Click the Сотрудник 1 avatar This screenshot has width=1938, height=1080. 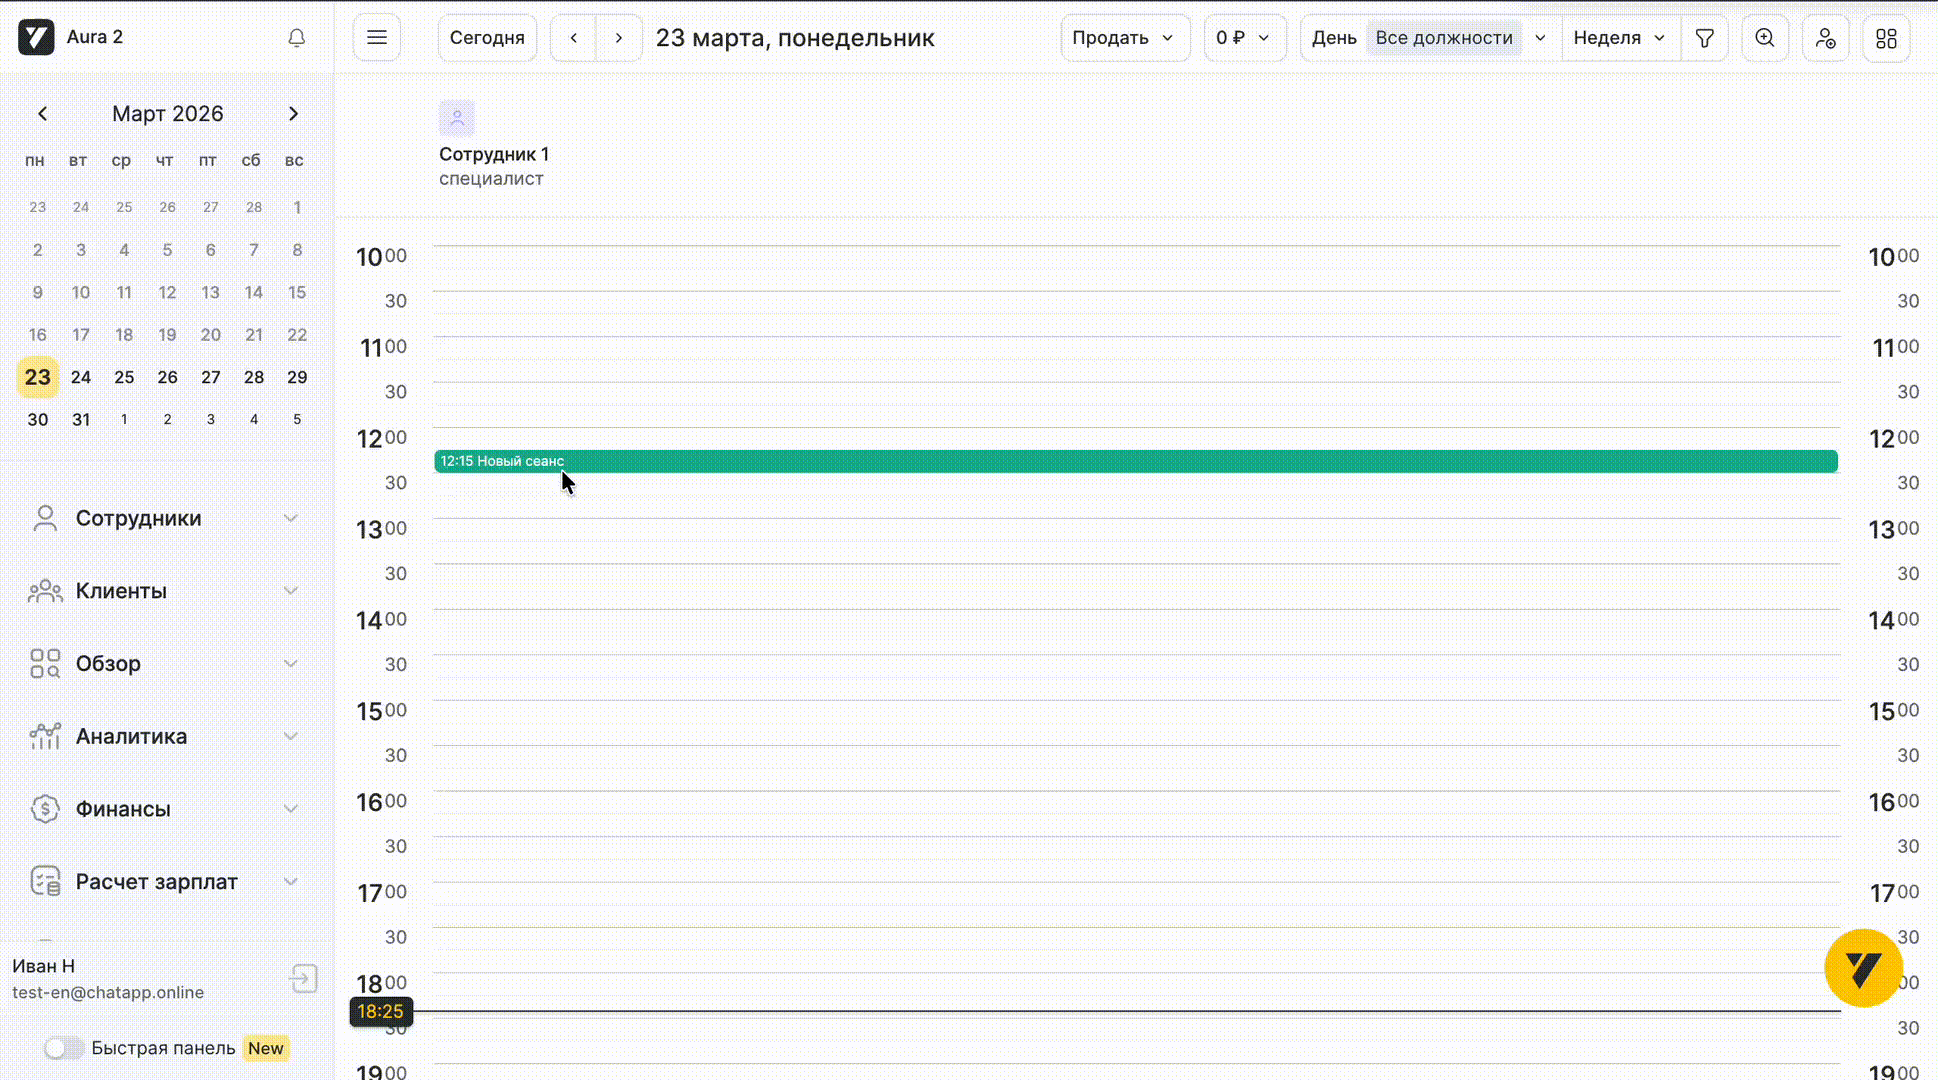[457, 118]
